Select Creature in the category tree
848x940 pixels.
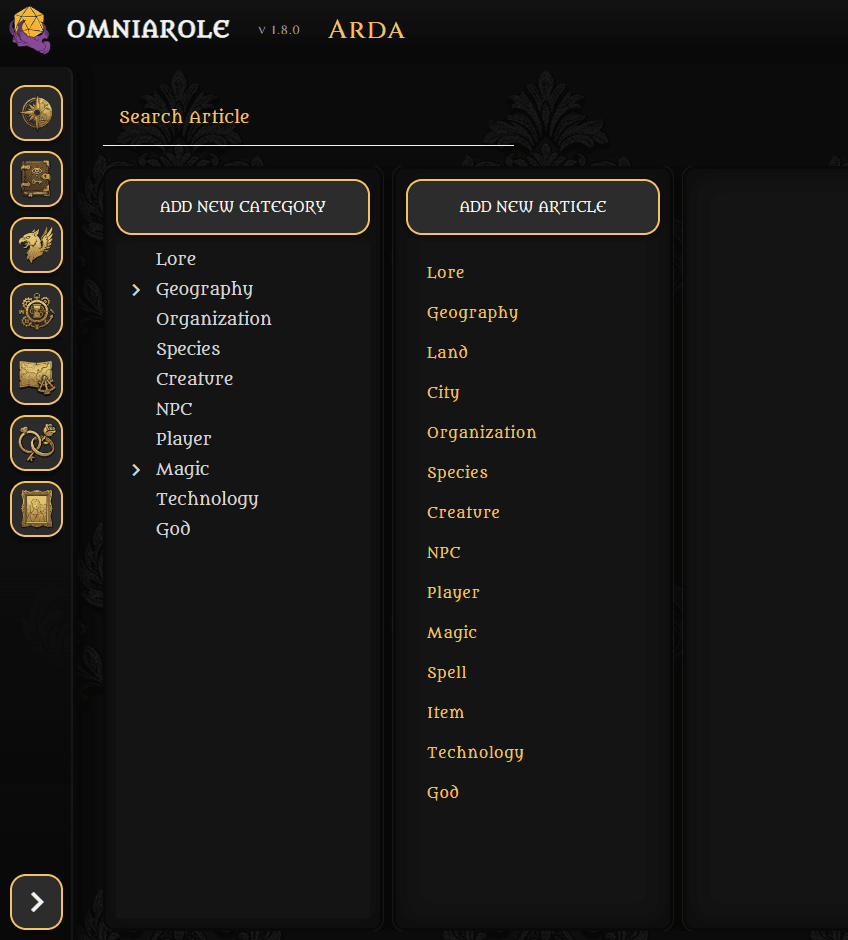[195, 379]
